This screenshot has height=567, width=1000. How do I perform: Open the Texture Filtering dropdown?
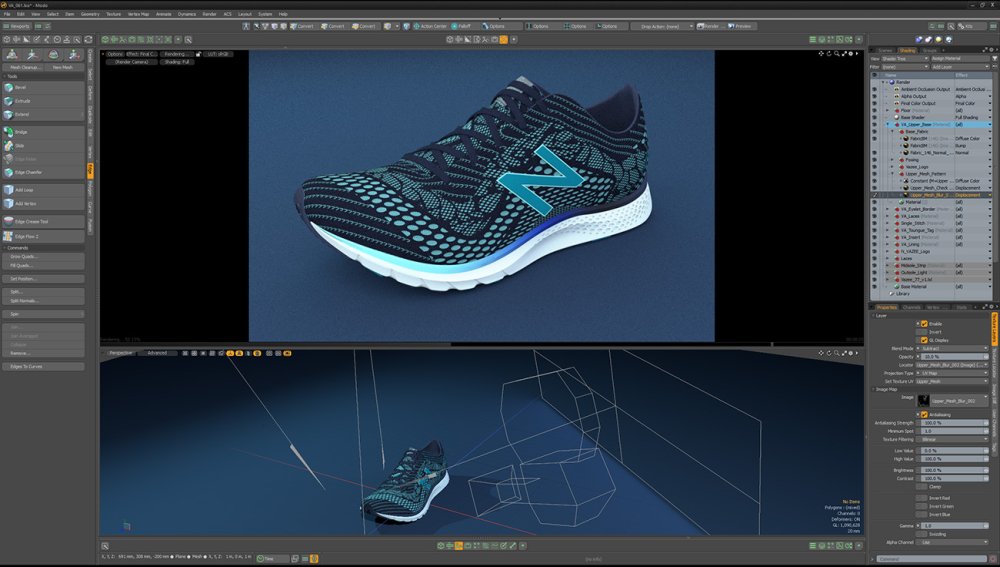952,439
